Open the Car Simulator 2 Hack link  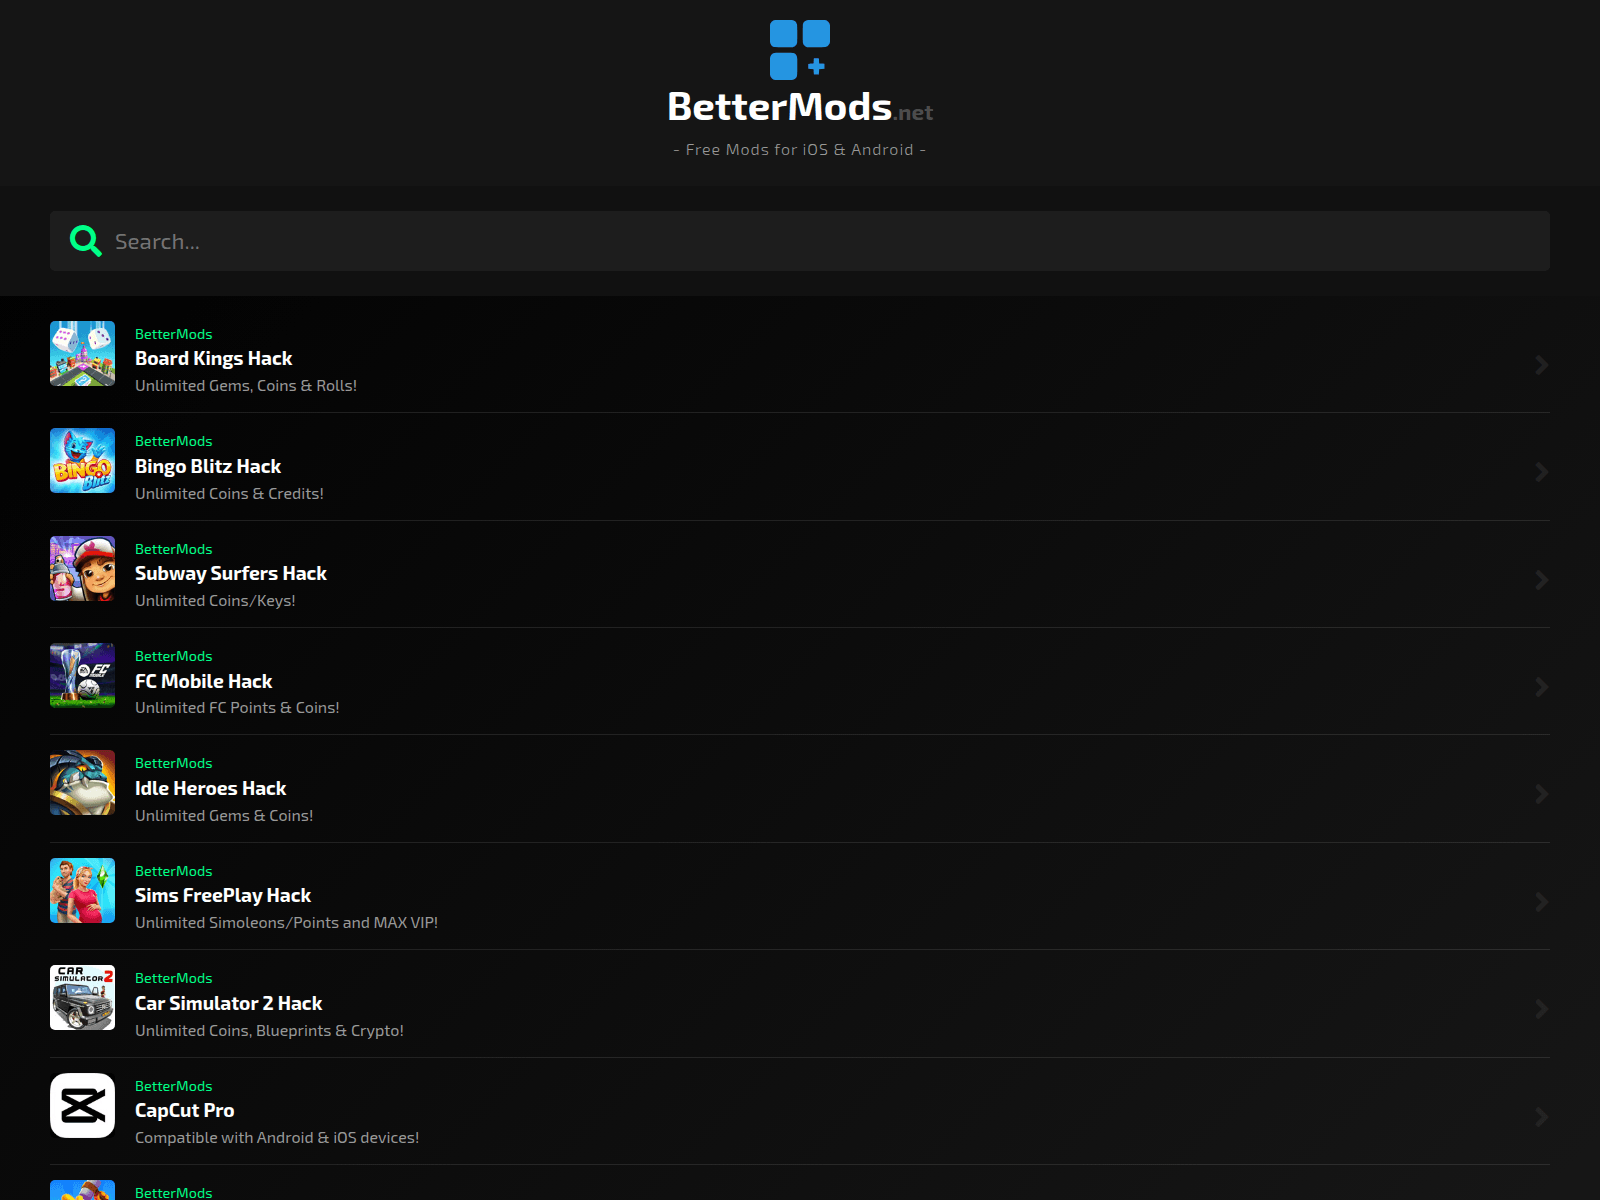[x=228, y=1003]
